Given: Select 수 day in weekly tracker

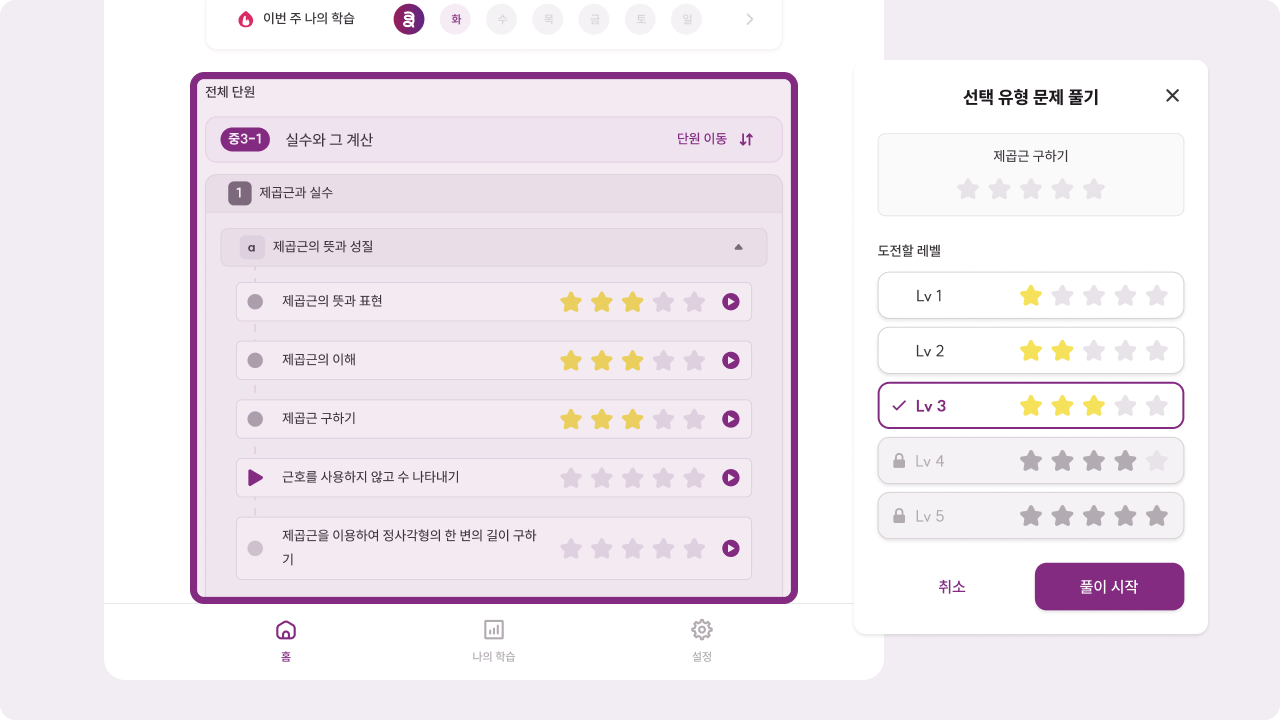Looking at the screenshot, I should pos(501,19).
